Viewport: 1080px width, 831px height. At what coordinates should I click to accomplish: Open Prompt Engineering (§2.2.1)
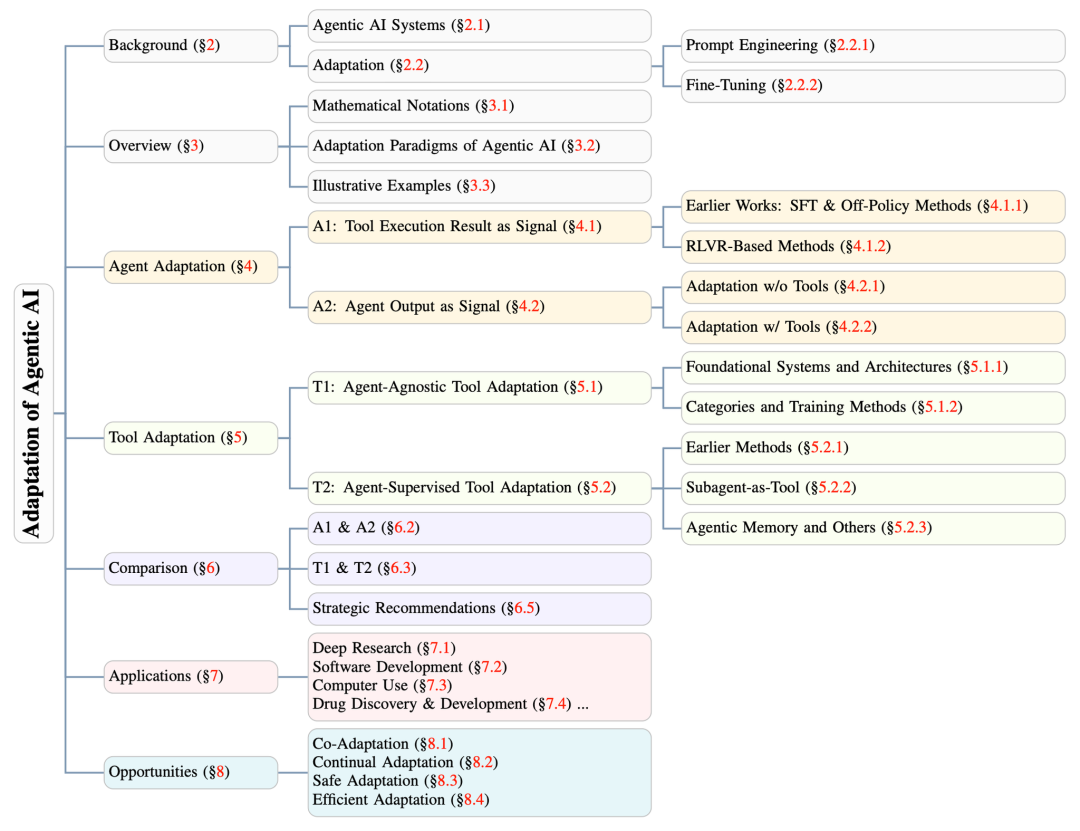(873, 45)
